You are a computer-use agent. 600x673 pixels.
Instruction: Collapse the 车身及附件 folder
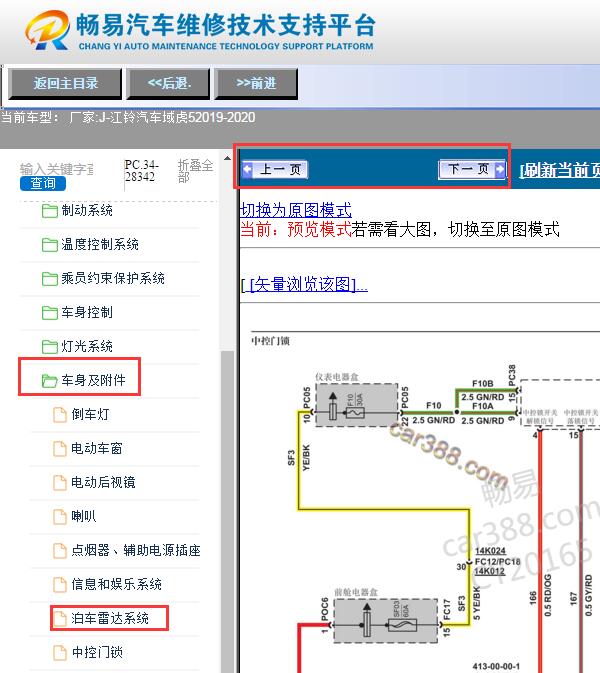click(93, 380)
